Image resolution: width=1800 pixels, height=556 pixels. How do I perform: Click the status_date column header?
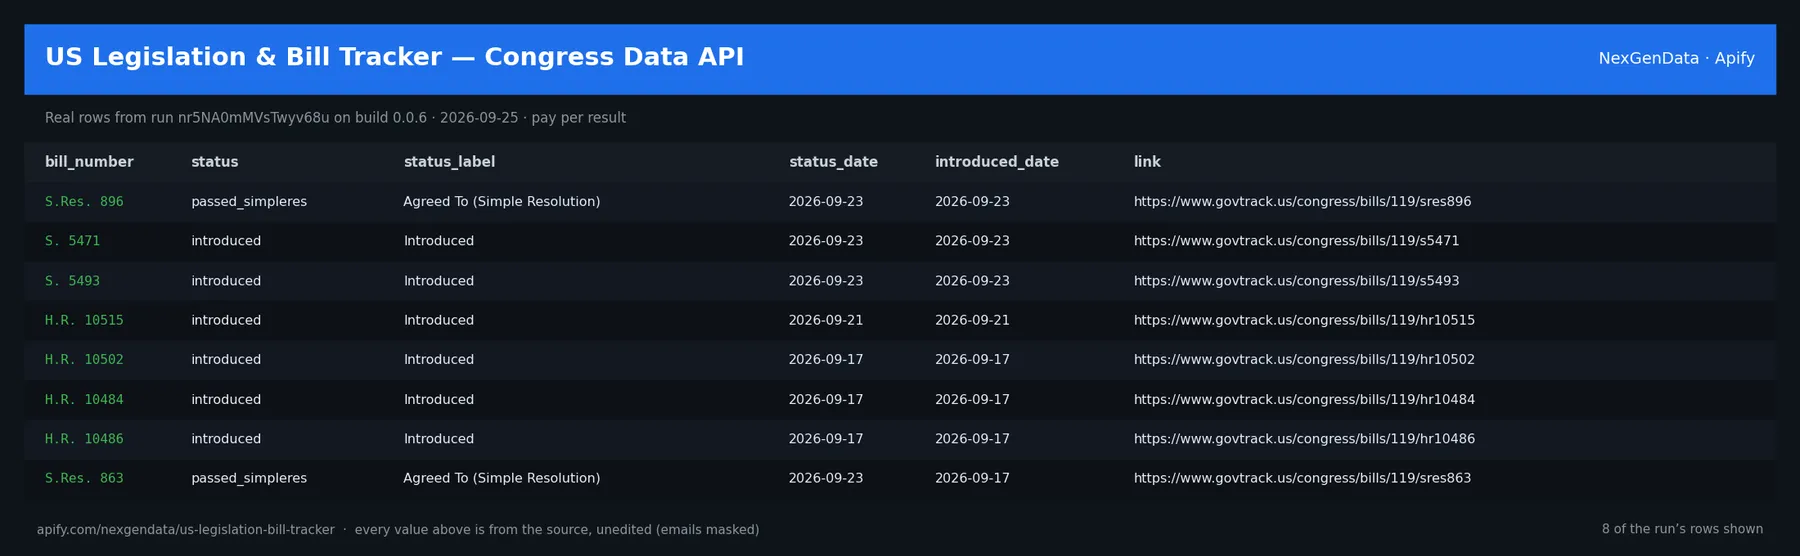[833, 162]
